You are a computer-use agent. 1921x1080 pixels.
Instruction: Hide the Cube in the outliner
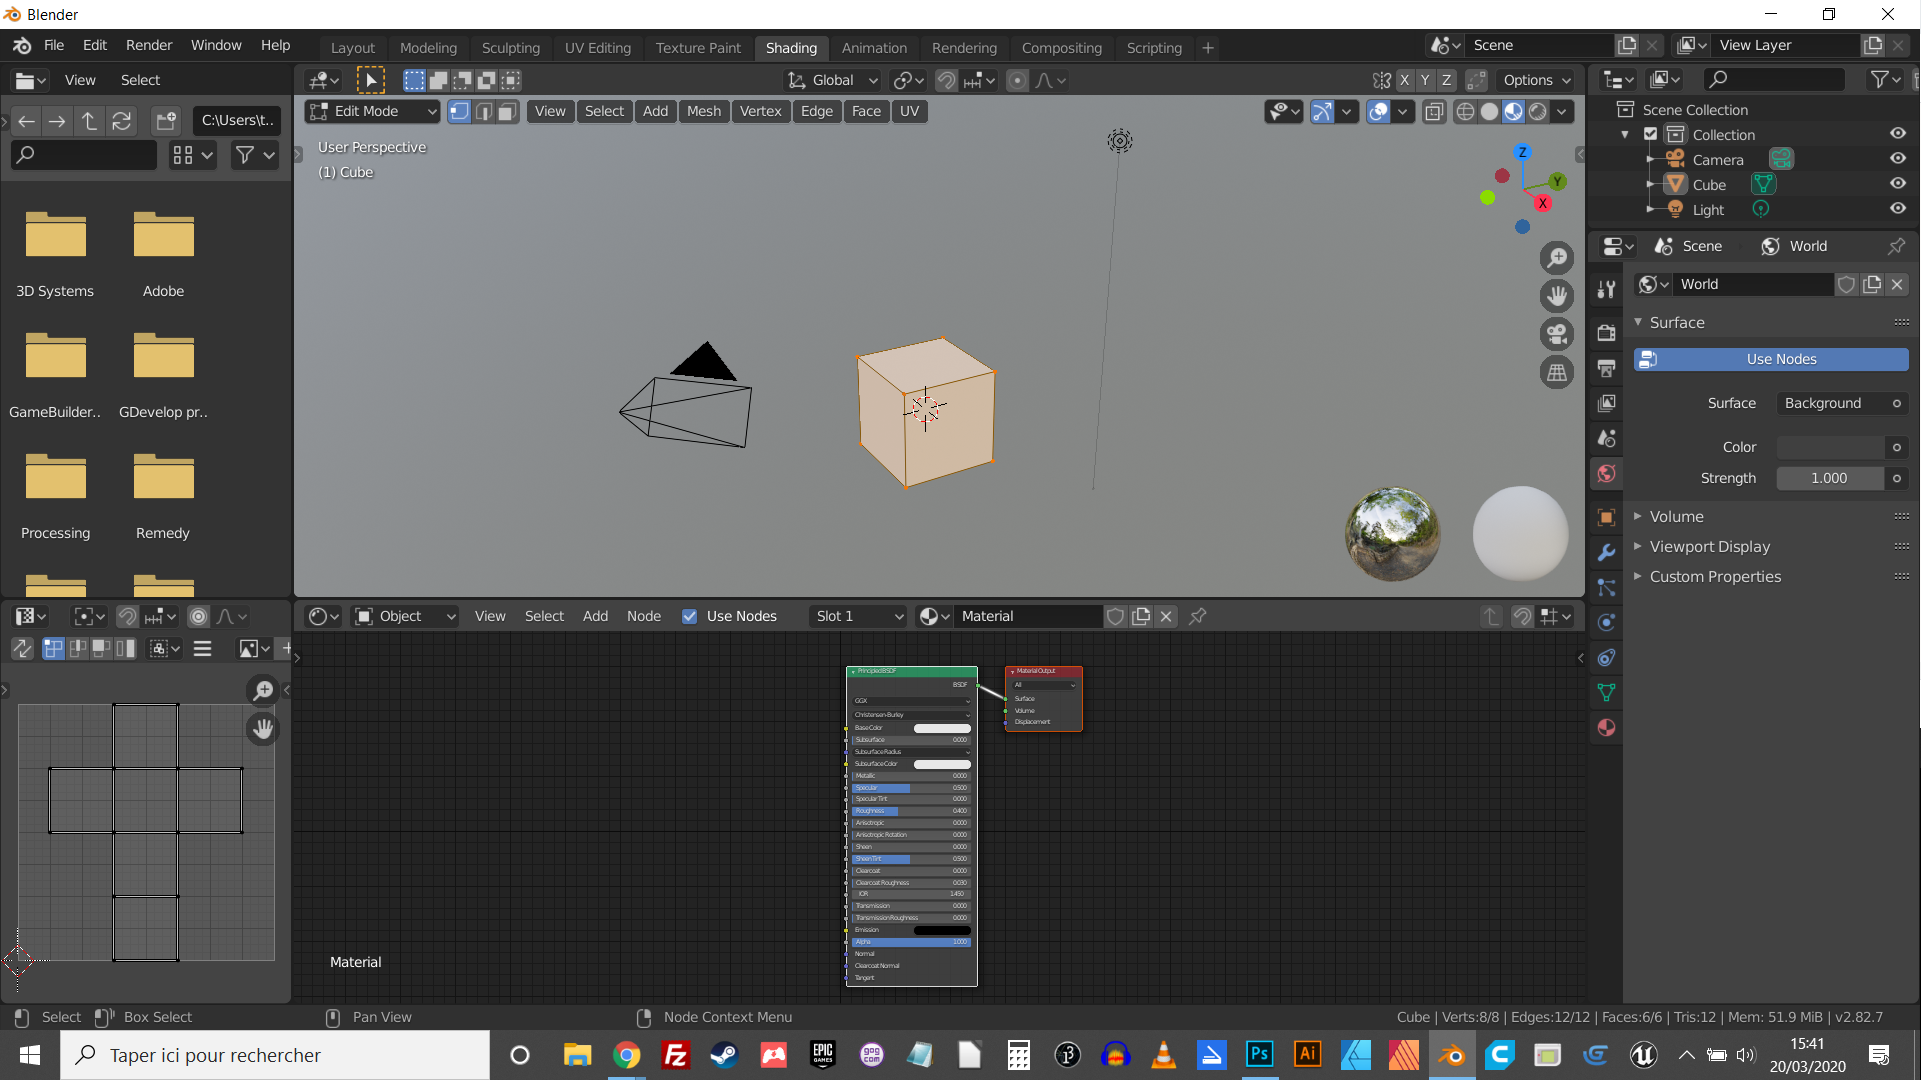point(1897,184)
